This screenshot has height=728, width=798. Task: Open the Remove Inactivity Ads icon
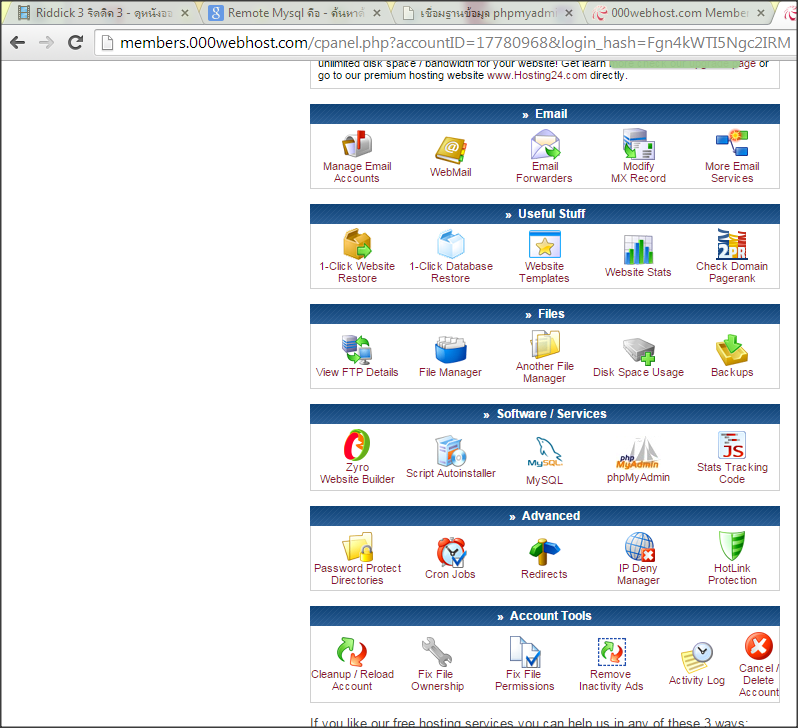612,652
